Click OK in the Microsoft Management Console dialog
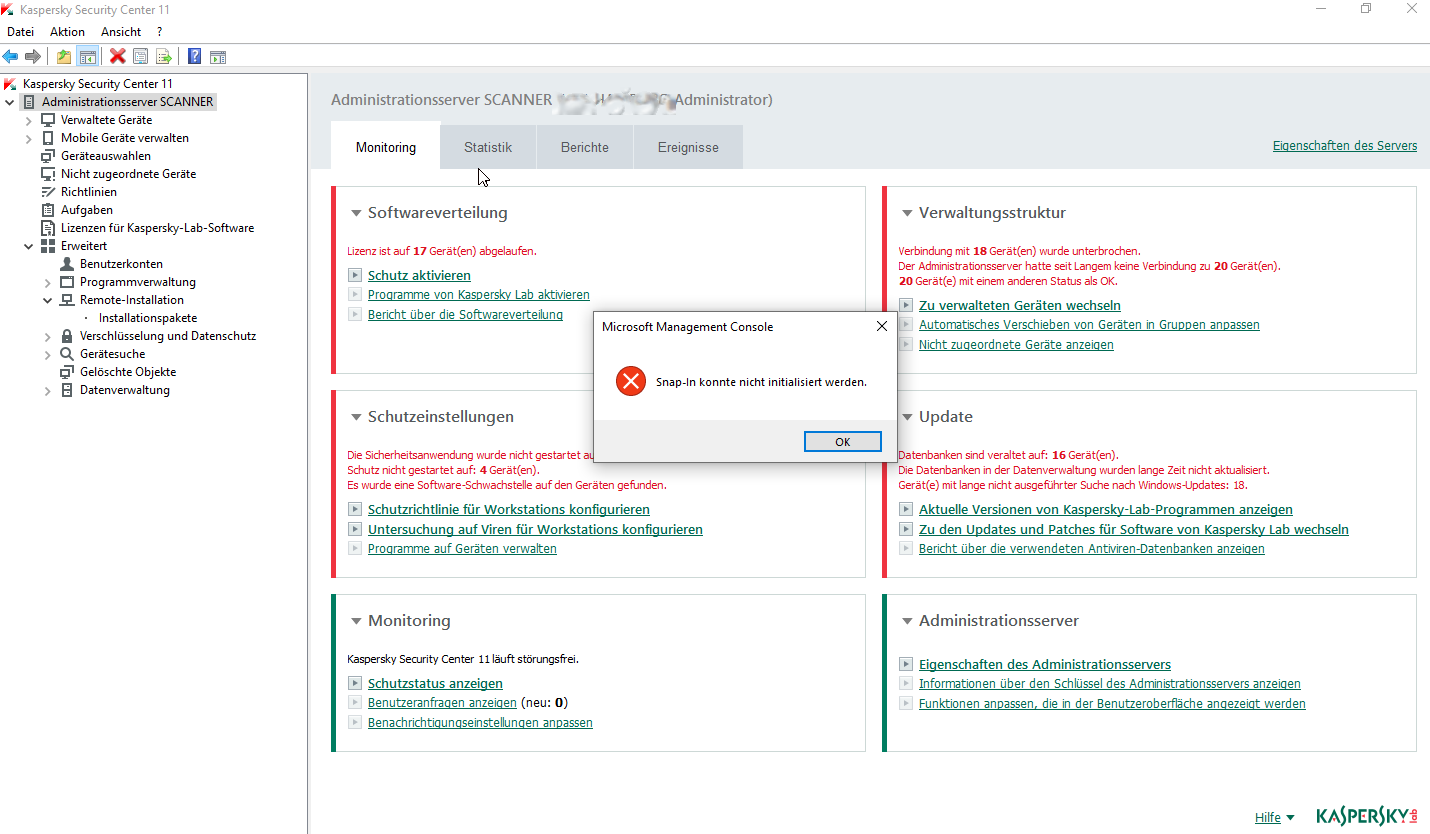This screenshot has height=834, width=1430. (x=843, y=442)
